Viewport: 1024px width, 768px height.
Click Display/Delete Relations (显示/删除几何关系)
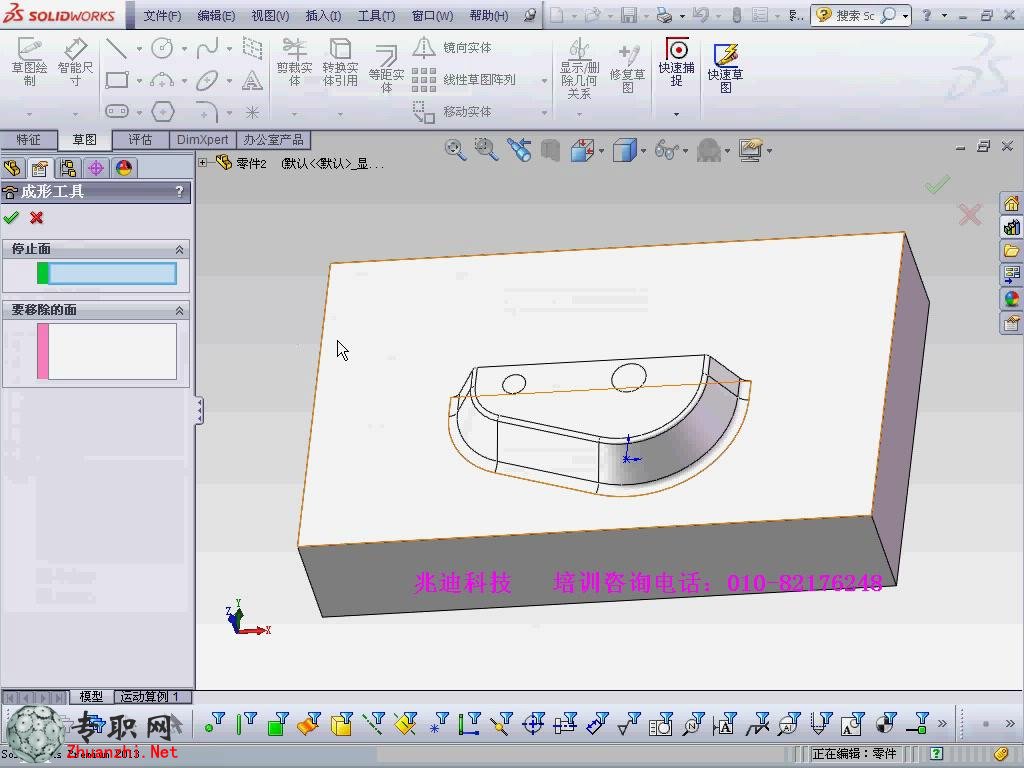pyautogui.click(x=579, y=68)
